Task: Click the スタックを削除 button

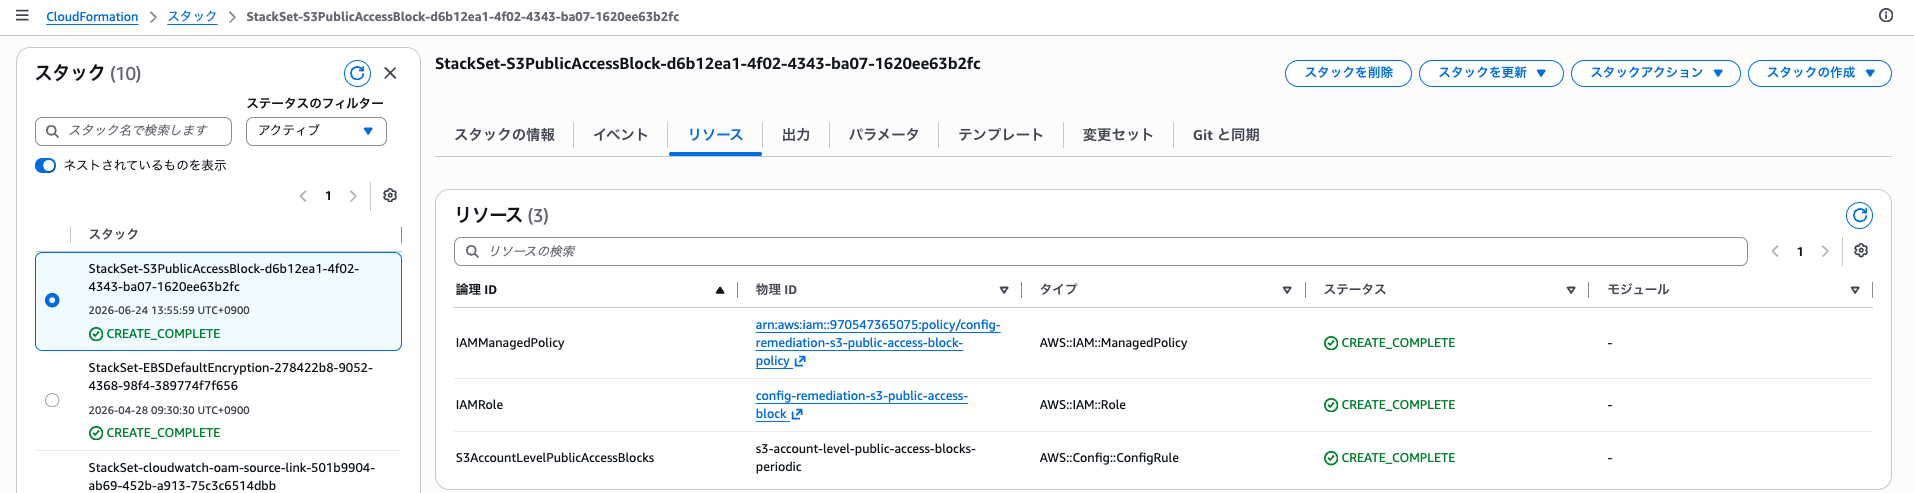Action: pos(1348,73)
